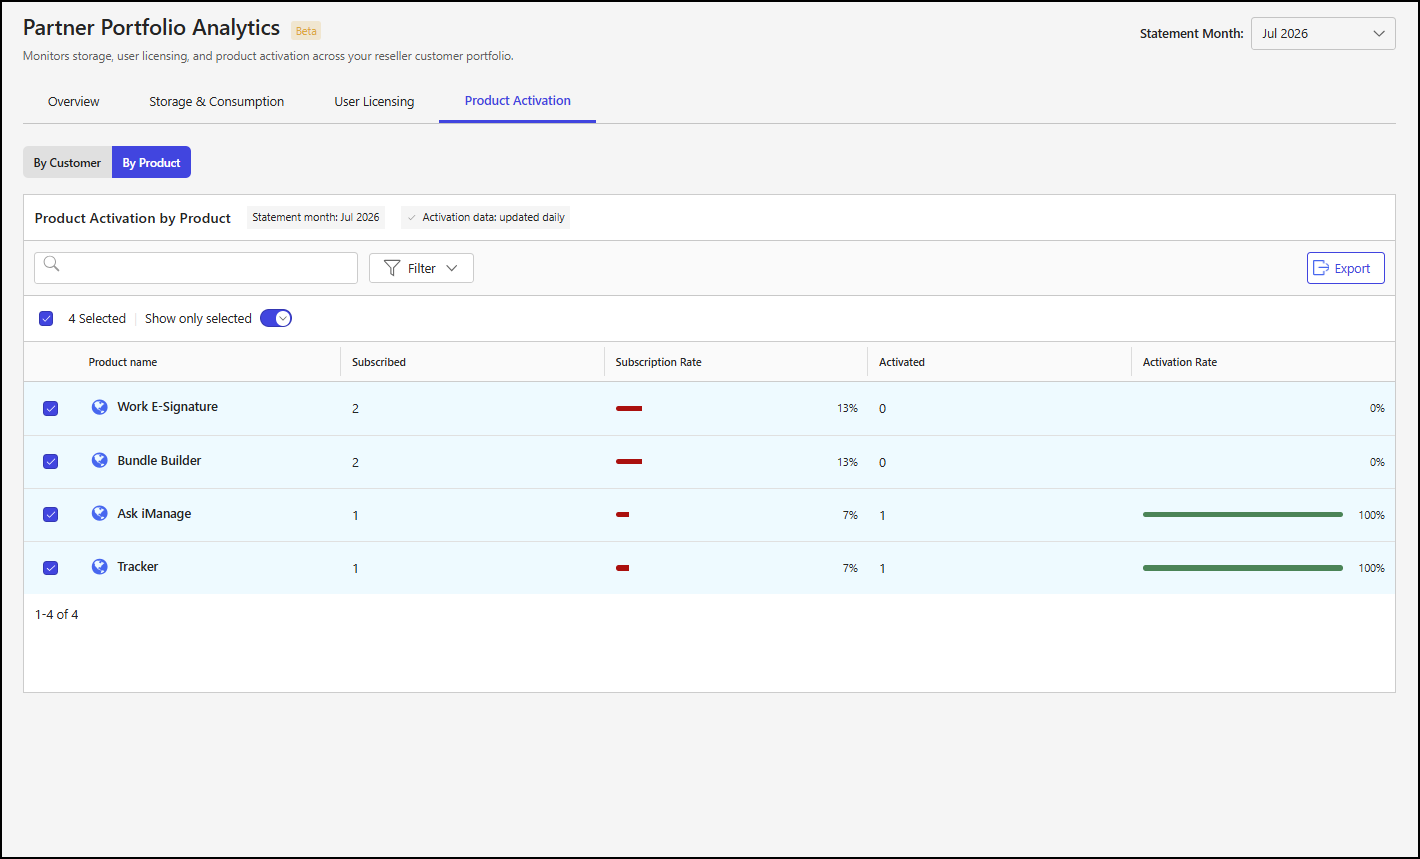
Task: Uncheck the Work E-Signature row checkbox
Action: [50, 408]
